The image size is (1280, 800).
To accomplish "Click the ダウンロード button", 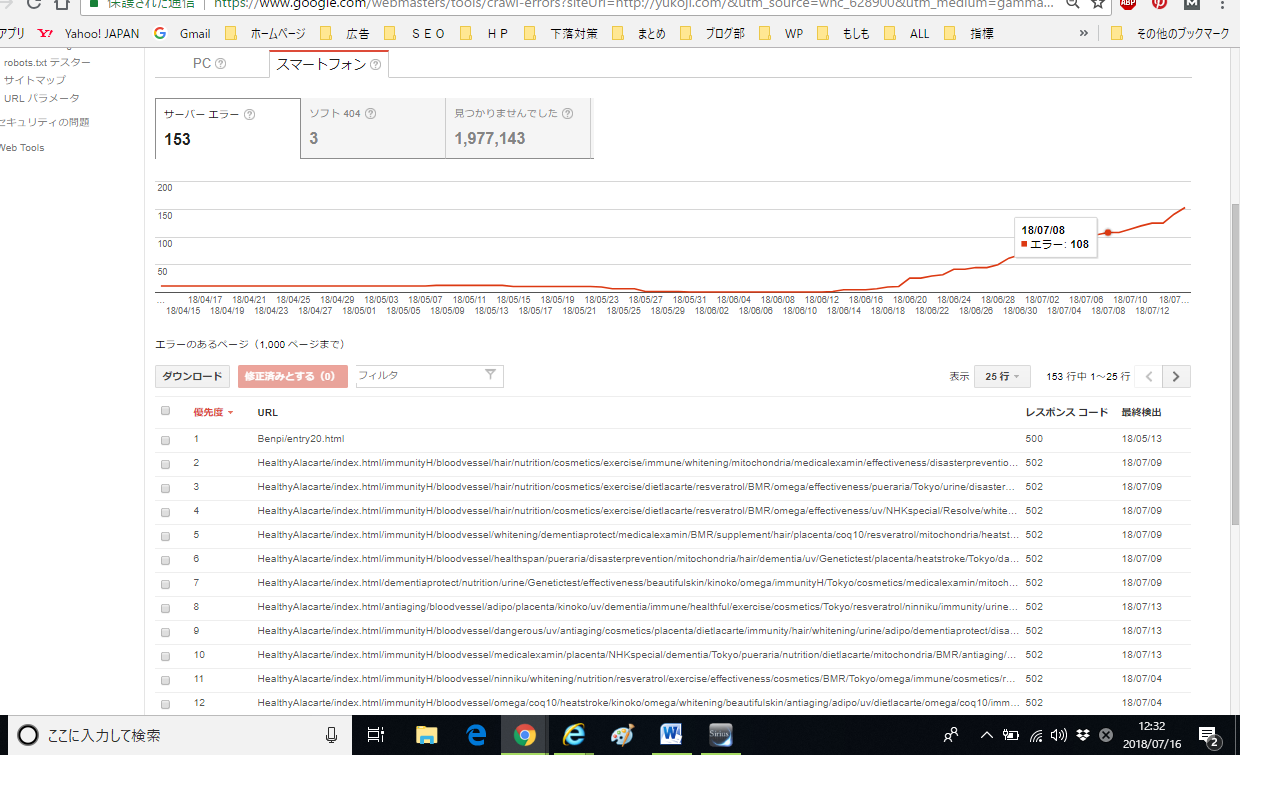I will pyautogui.click(x=192, y=377).
